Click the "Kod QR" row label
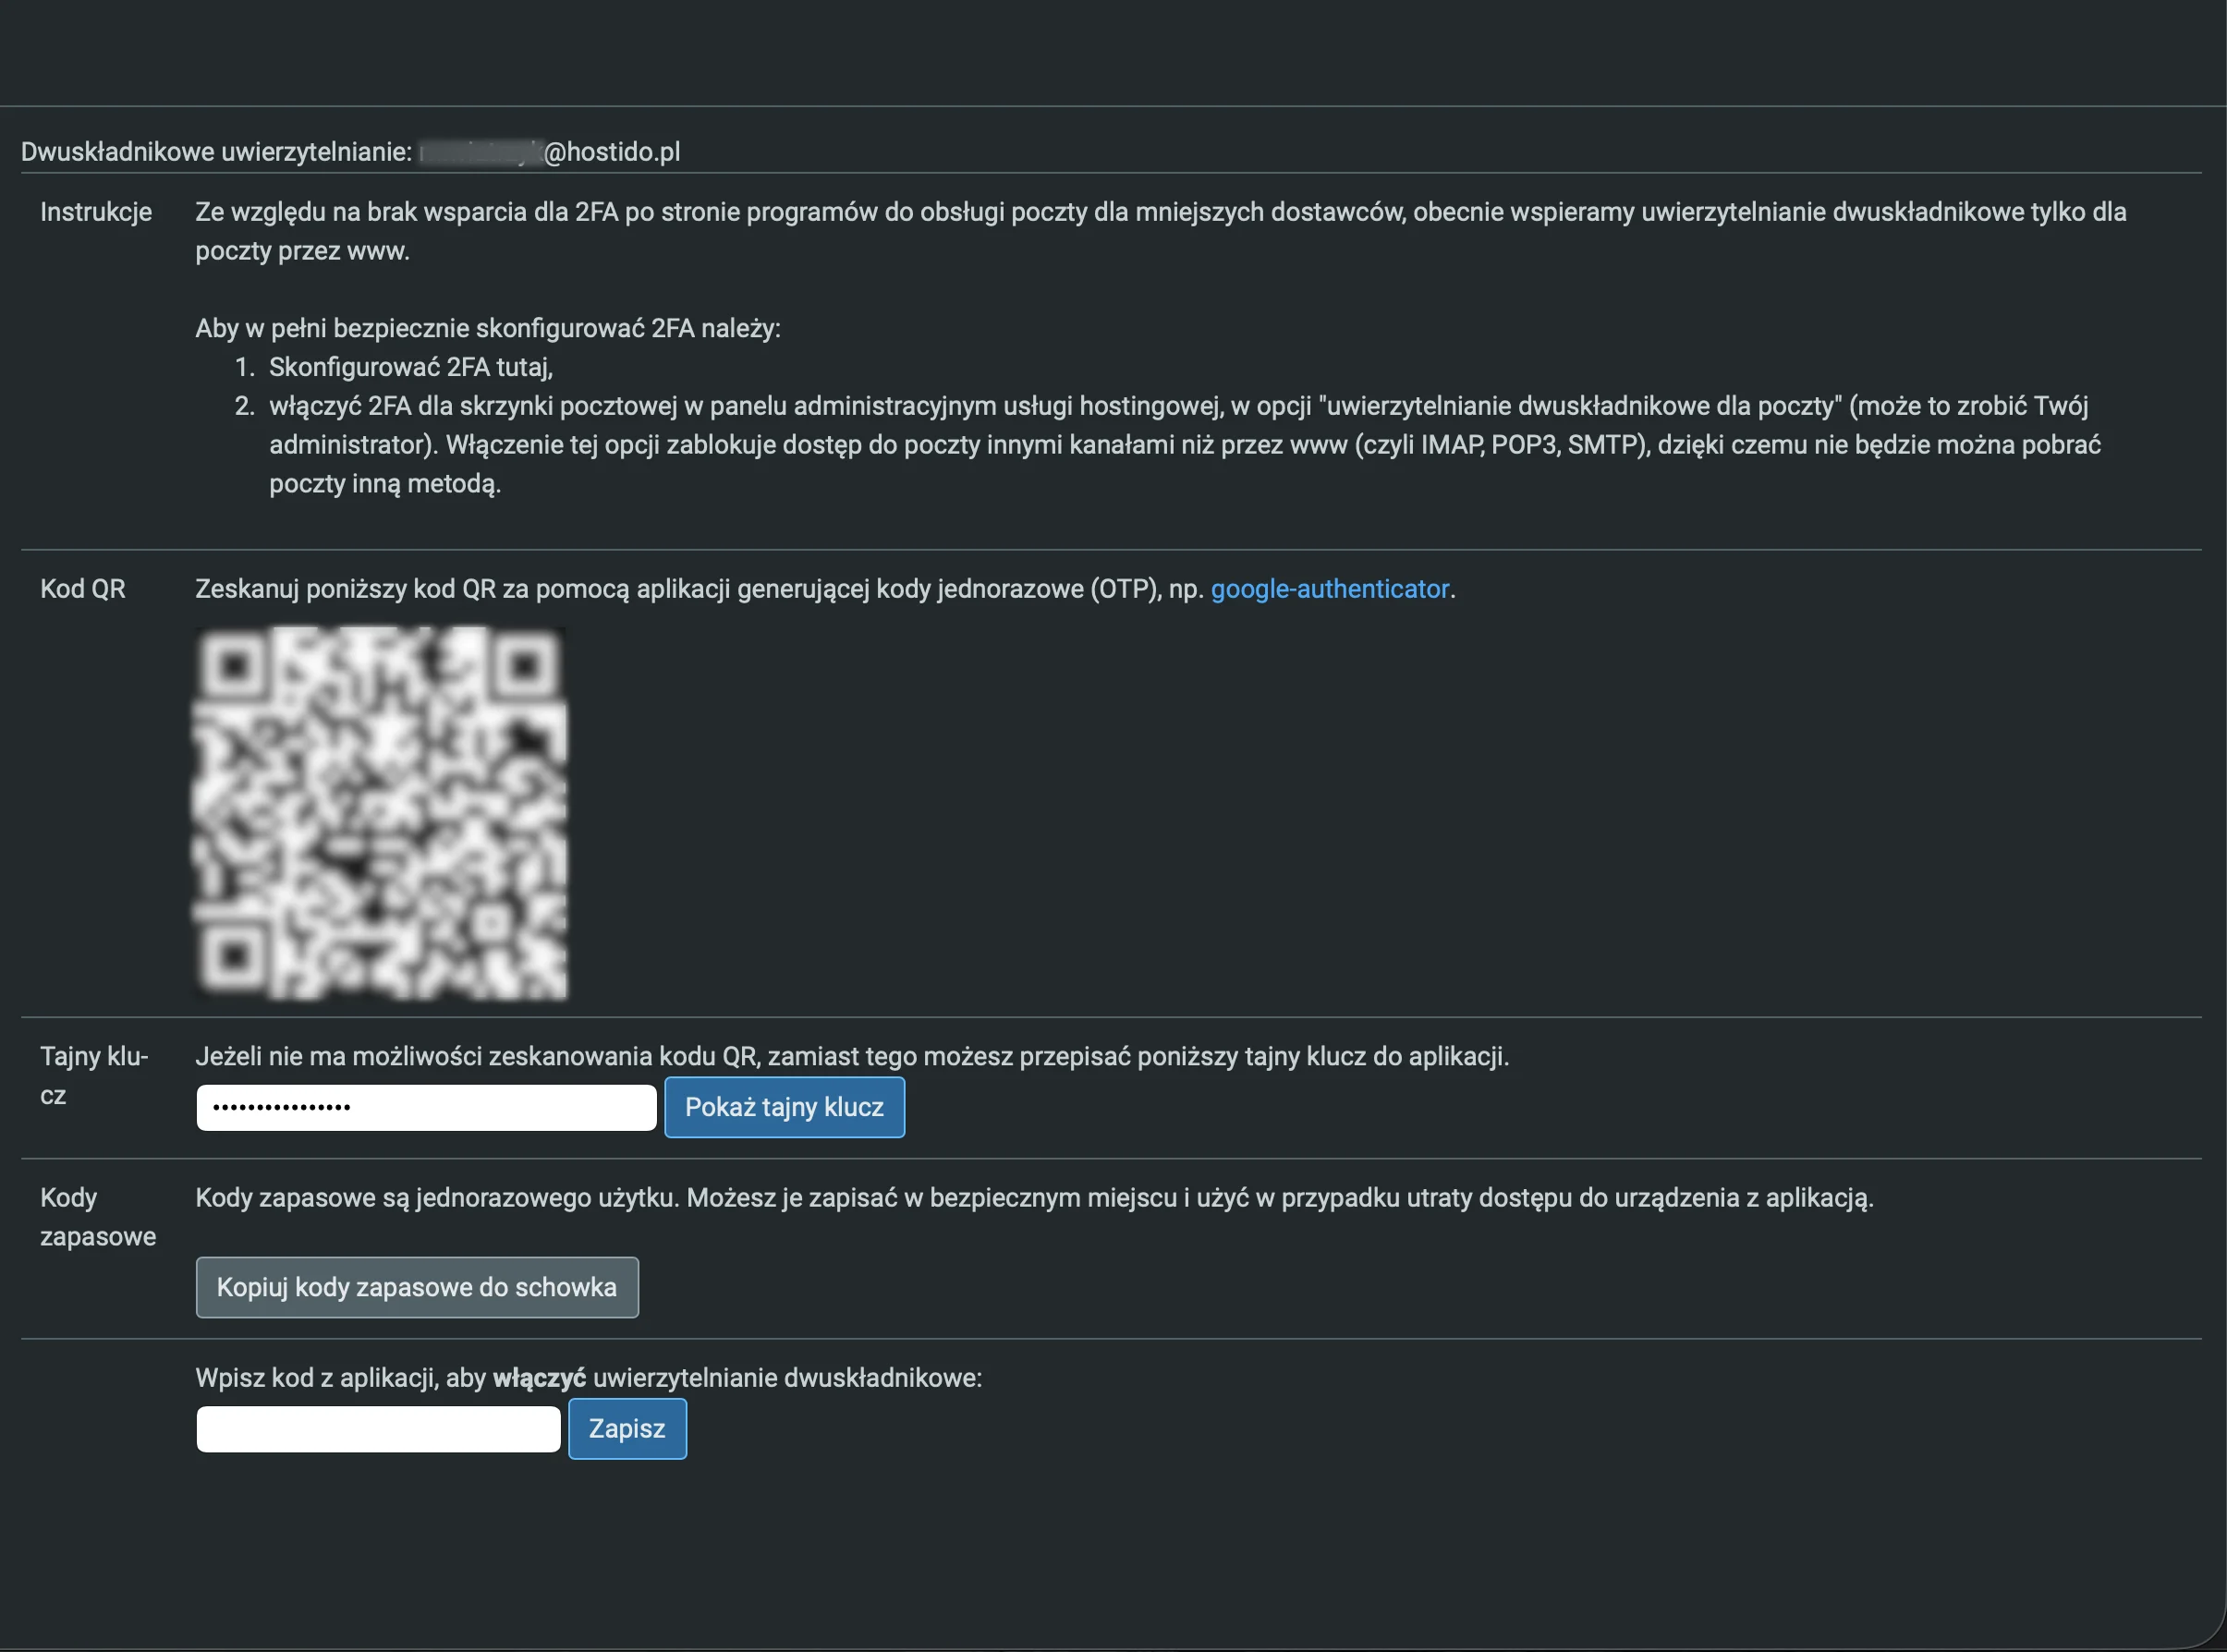Viewport: 2227px width, 1652px height. 83,589
